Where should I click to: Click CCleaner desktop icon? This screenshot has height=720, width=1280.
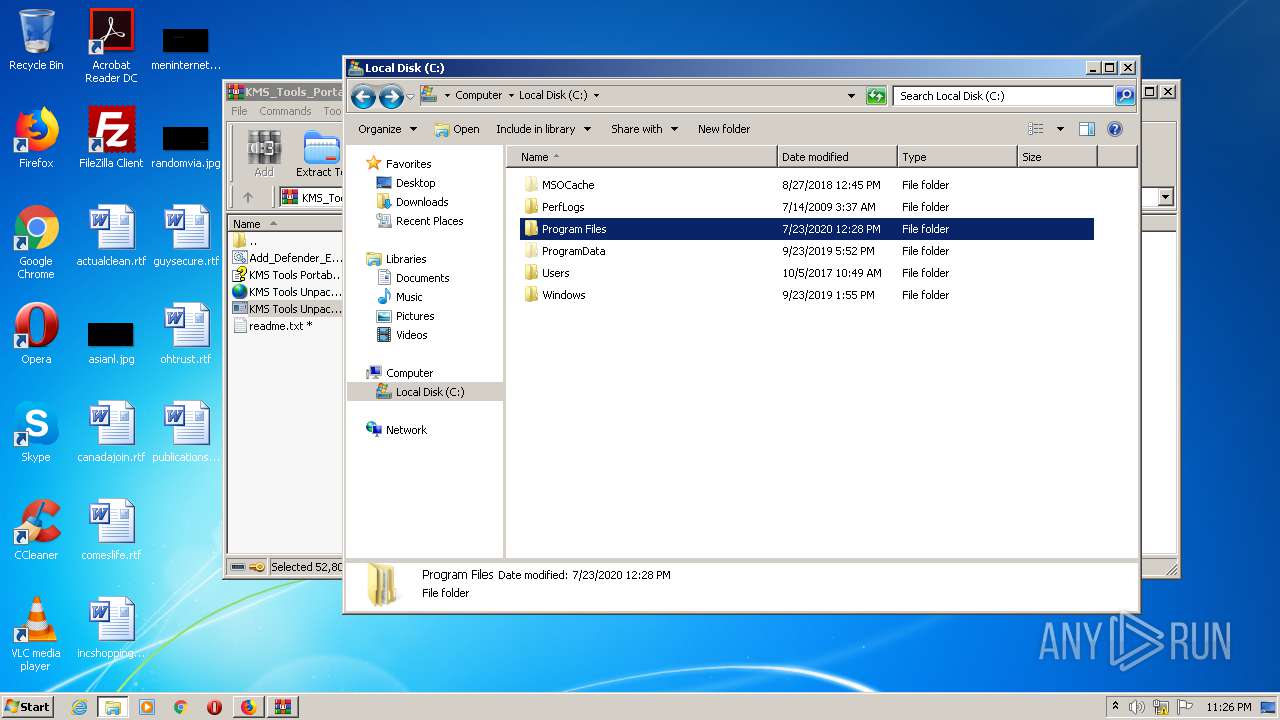(x=36, y=531)
